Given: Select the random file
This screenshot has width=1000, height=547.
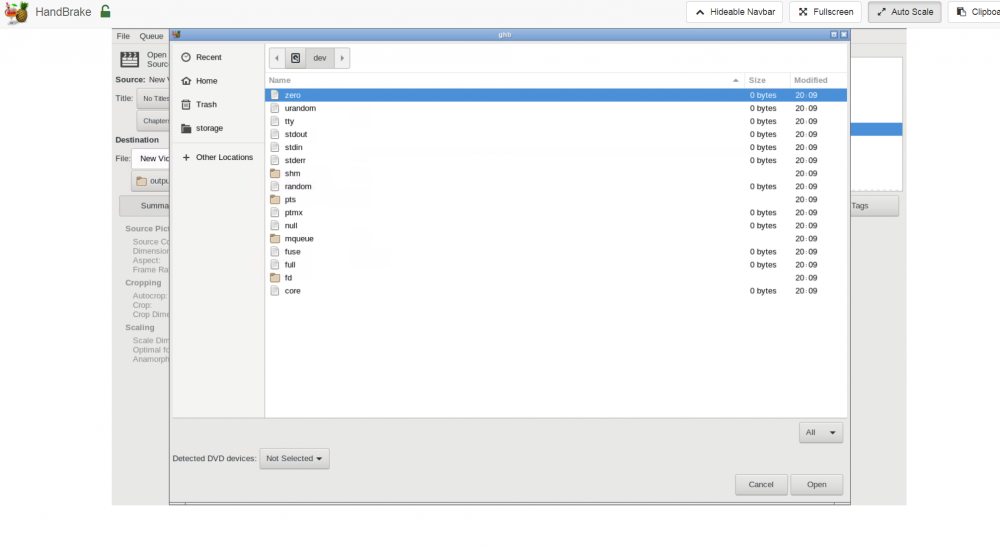Looking at the screenshot, I should [555, 187].
